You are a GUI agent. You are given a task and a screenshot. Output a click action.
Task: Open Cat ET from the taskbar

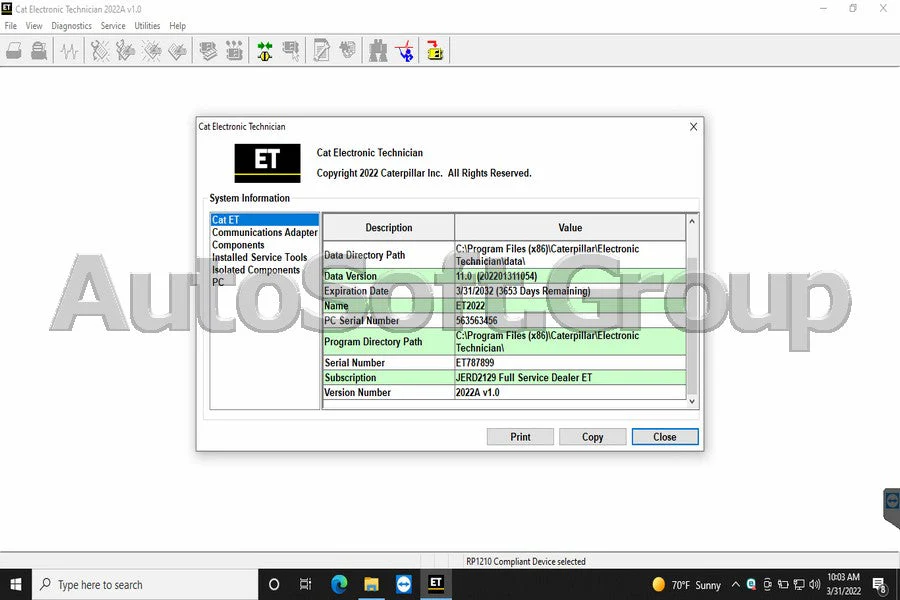435,583
